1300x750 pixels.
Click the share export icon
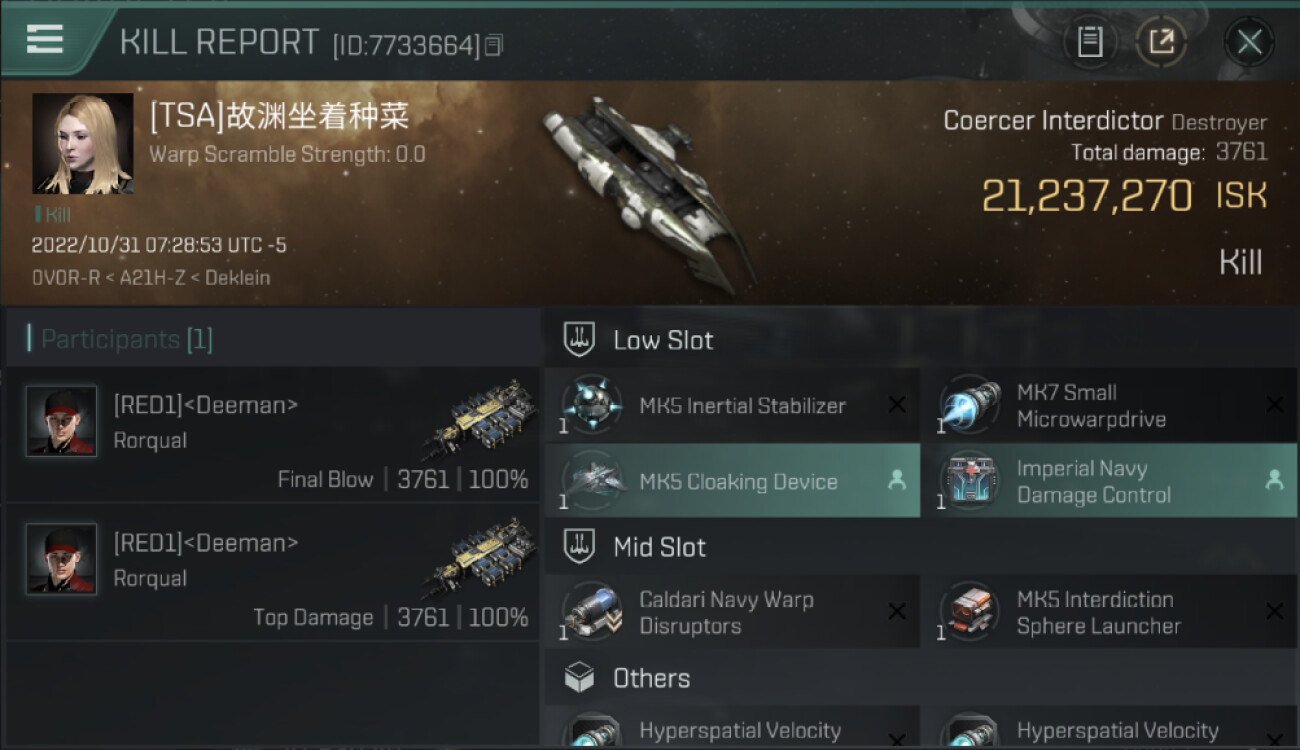(x=1161, y=42)
